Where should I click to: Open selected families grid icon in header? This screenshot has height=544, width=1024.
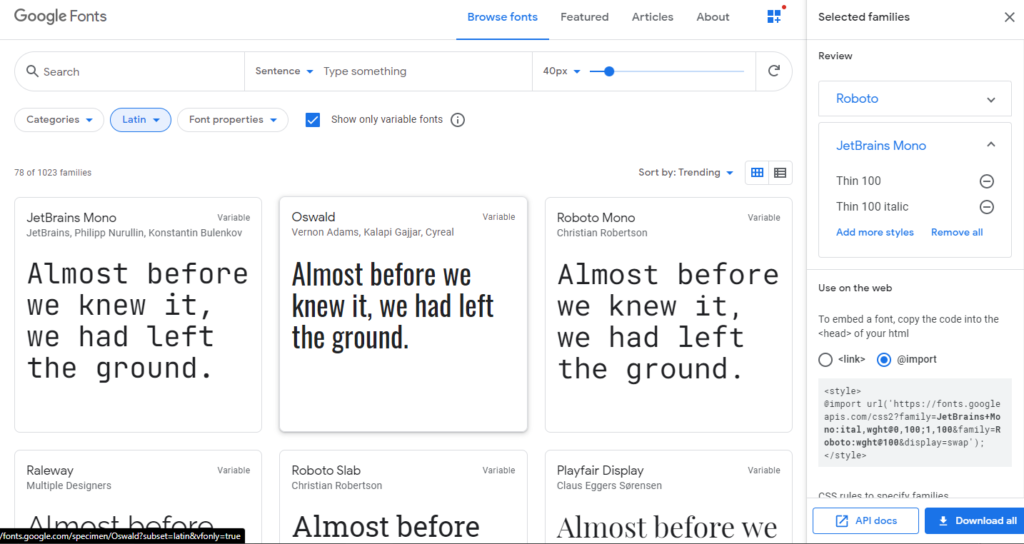point(774,17)
